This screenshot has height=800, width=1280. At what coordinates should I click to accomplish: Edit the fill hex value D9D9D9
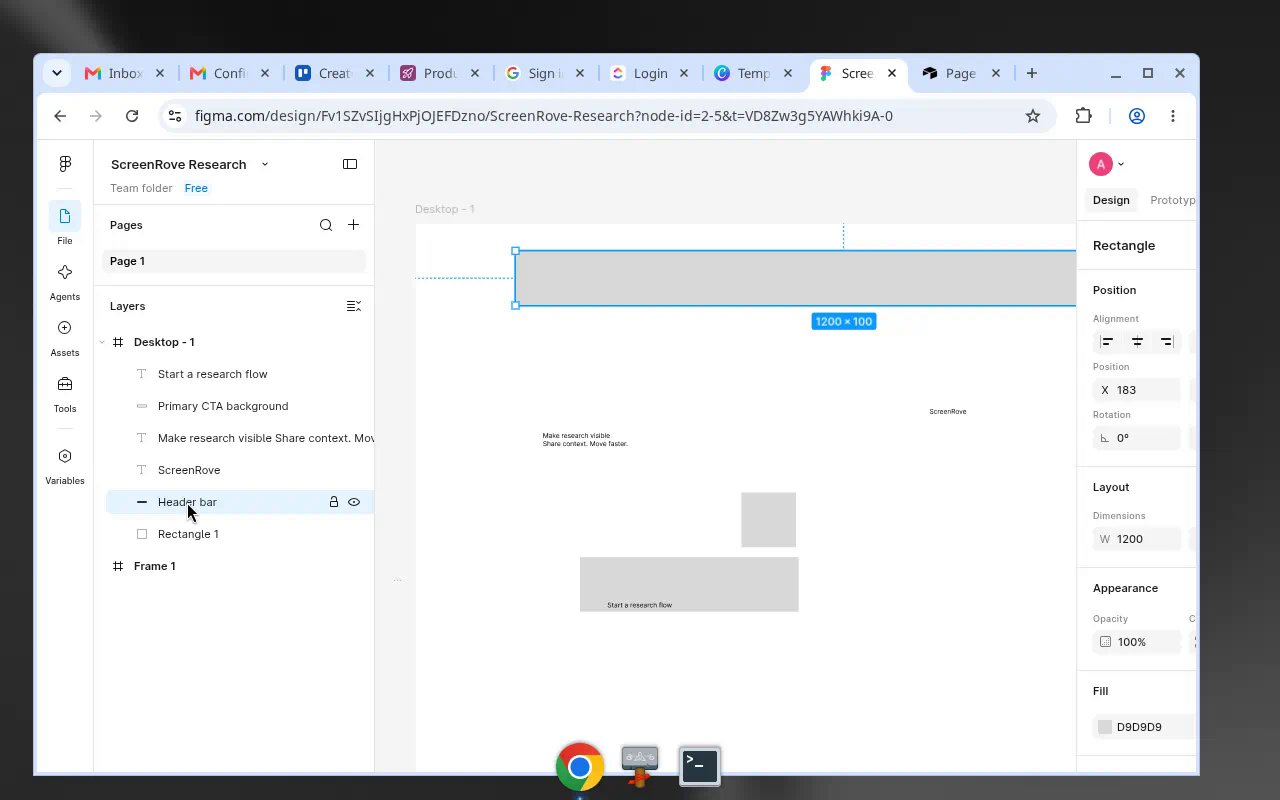pyautogui.click(x=1139, y=727)
